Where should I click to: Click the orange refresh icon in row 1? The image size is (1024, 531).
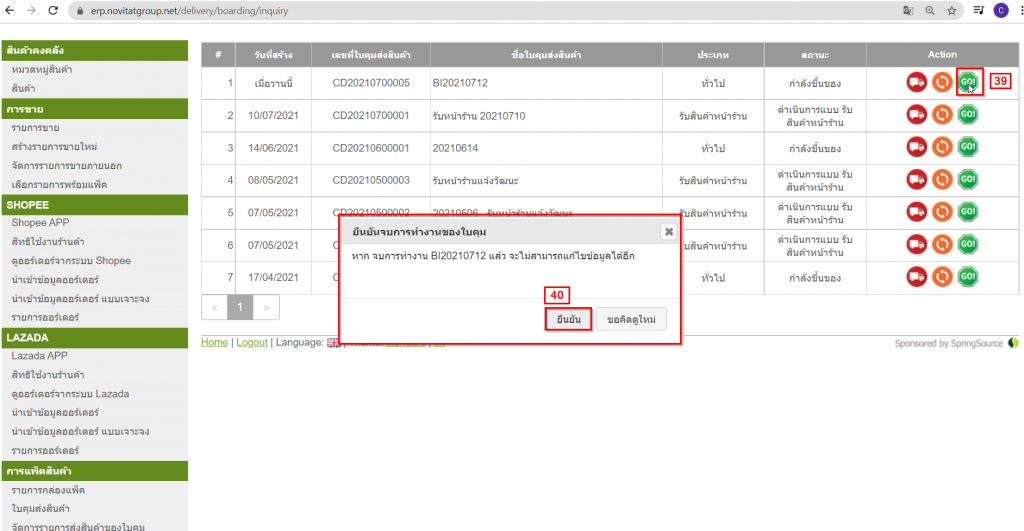[x=942, y=82]
